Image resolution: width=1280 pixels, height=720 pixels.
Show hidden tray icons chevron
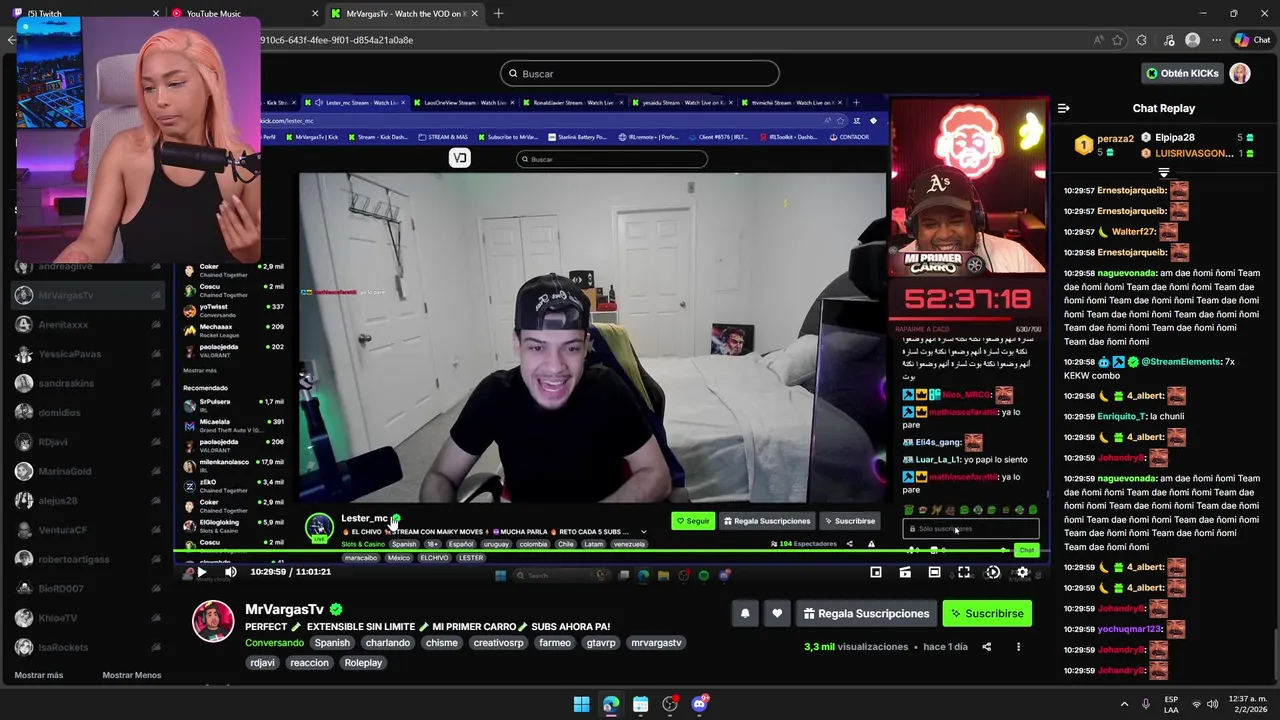pos(1124,704)
